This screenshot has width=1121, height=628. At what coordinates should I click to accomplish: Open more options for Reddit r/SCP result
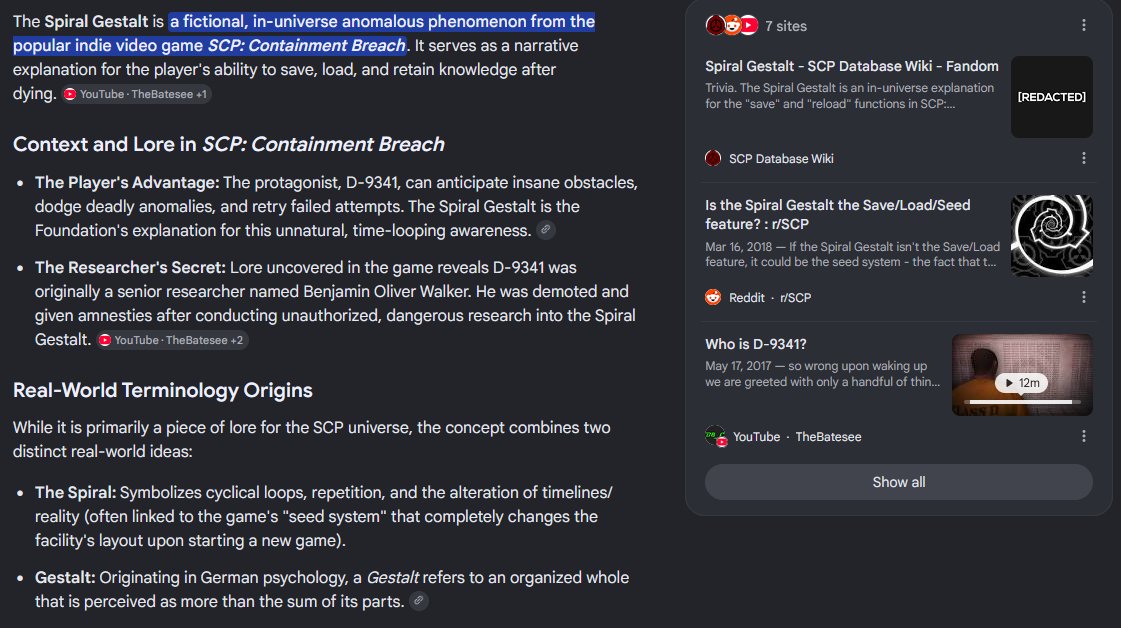tap(1084, 297)
